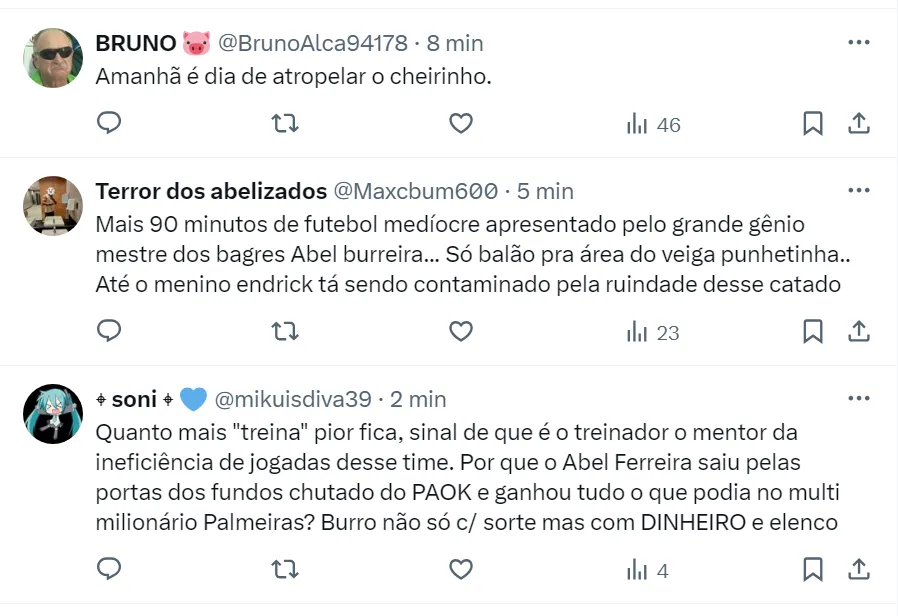Screen dimensions: 898x616
Task: Share BRUNO's tweet
Action: [x=858, y=123]
